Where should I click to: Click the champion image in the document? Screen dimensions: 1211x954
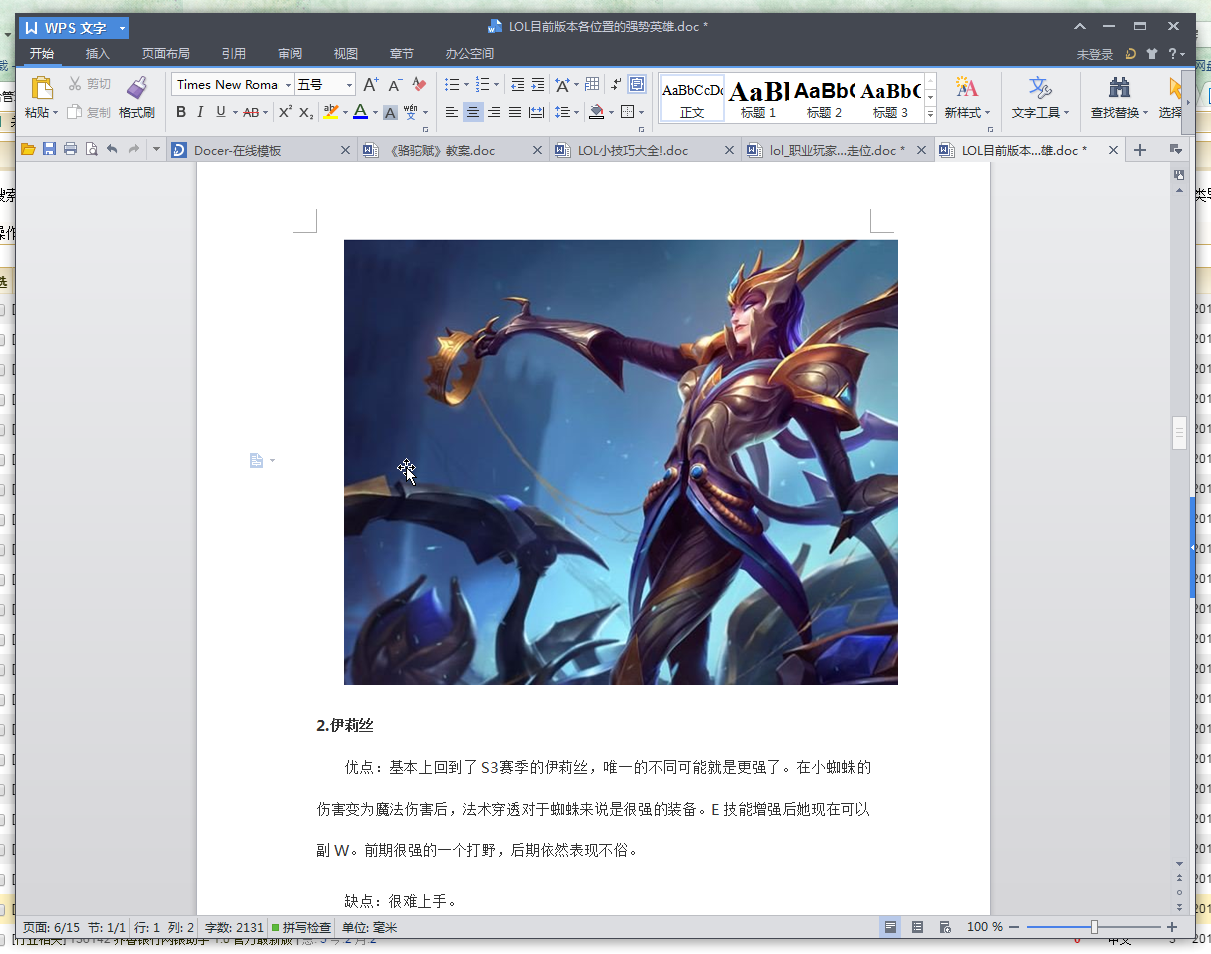[x=620, y=462]
